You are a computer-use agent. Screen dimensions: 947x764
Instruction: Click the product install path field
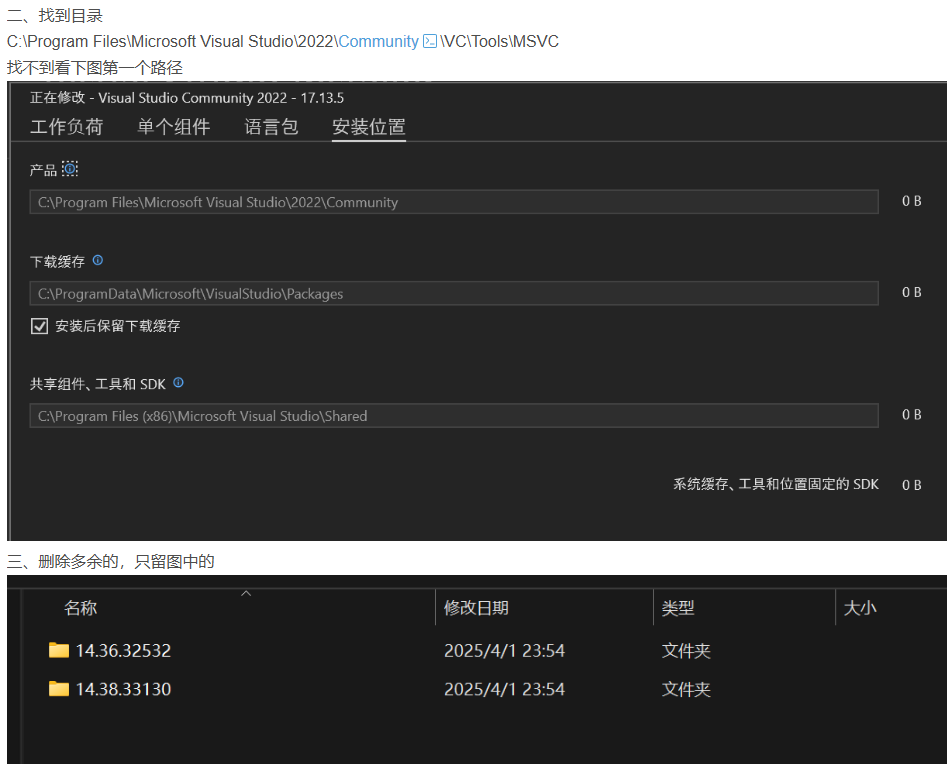pos(454,202)
